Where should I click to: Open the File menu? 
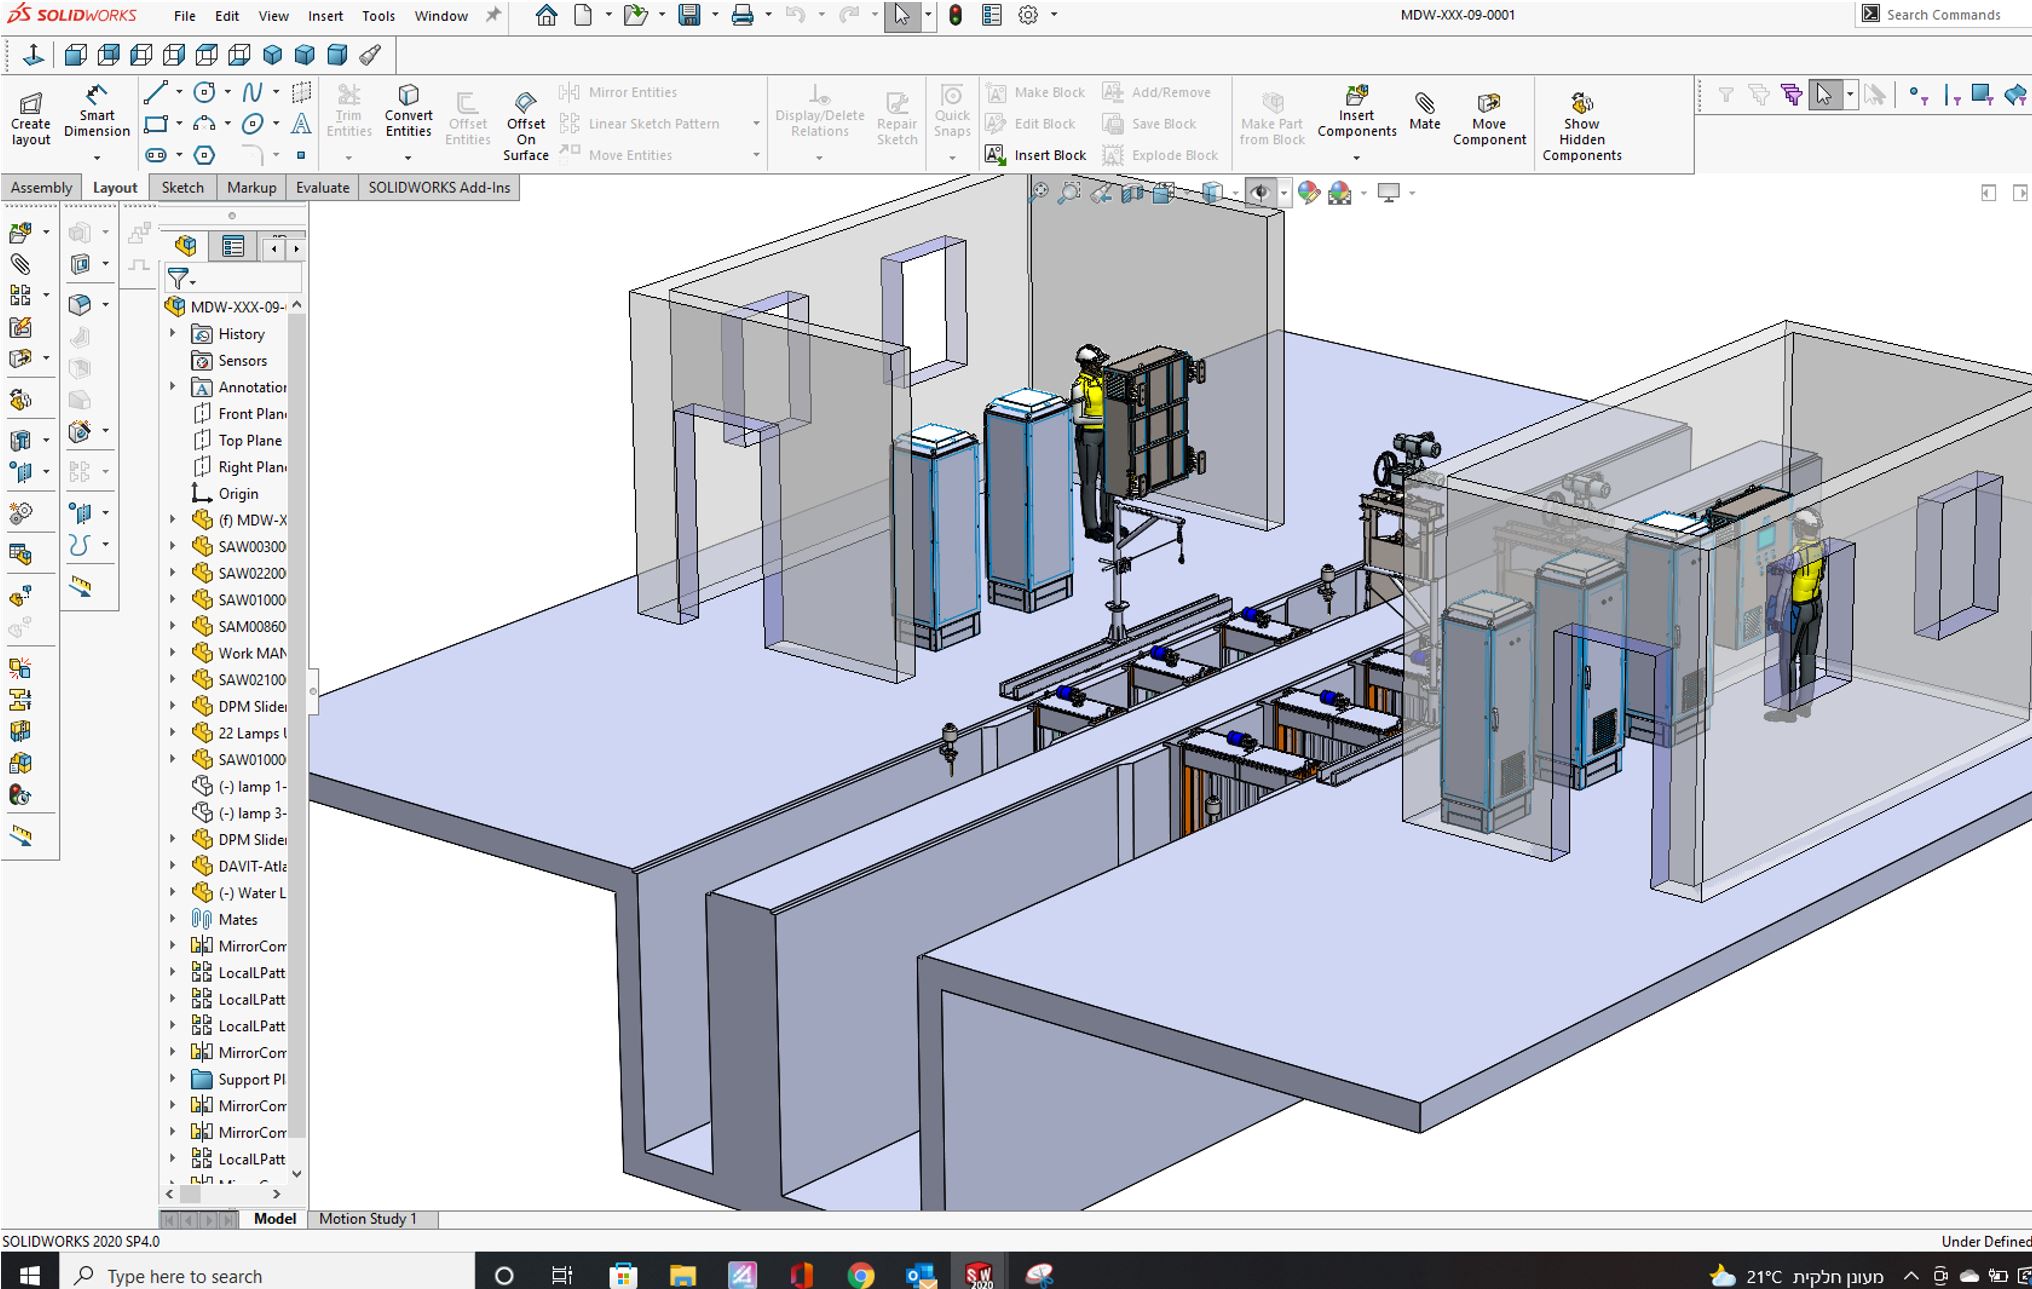[184, 15]
